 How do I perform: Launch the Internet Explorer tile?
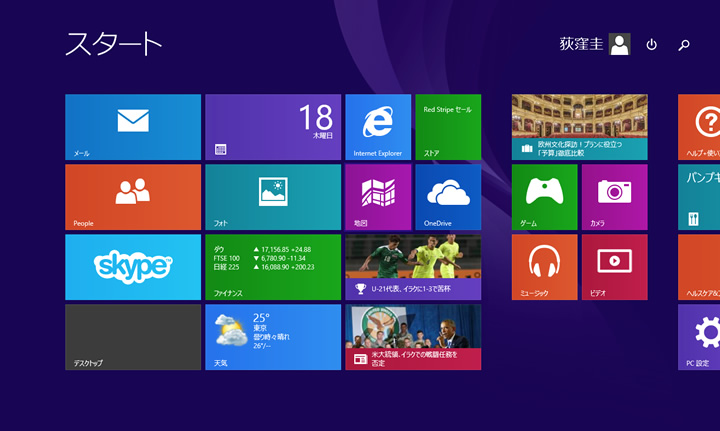click(378, 127)
